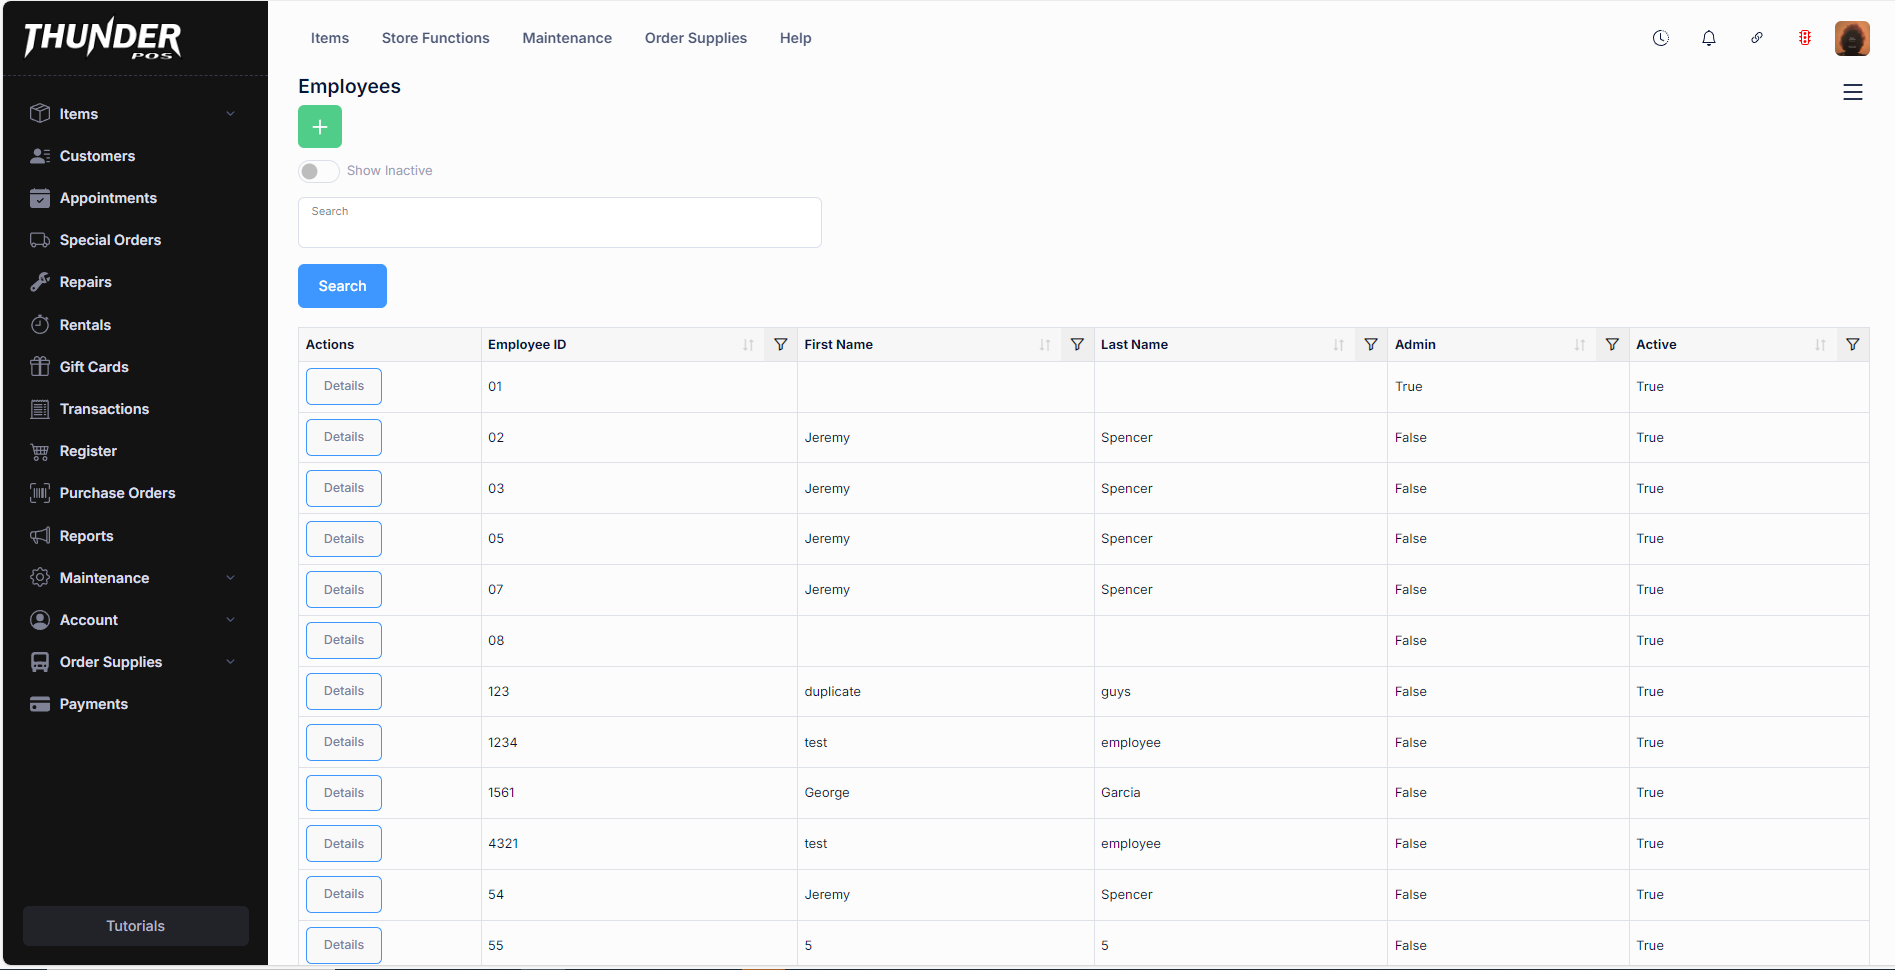
Task: Toggle the Show Inactive switch
Action: click(x=318, y=171)
